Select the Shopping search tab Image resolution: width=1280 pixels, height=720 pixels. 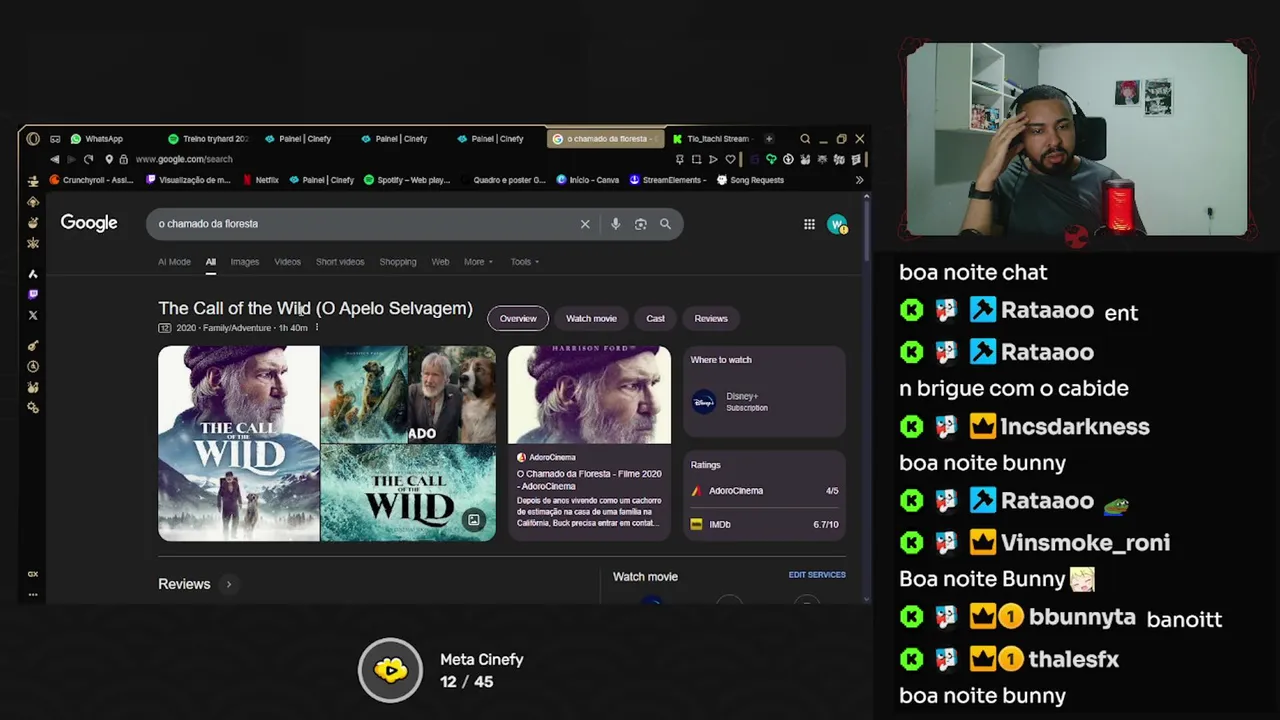pos(397,262)
